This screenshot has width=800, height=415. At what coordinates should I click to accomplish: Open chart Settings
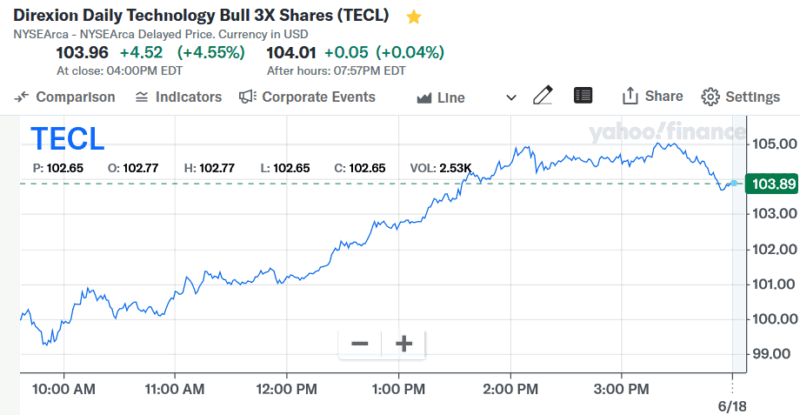[741, 97]
